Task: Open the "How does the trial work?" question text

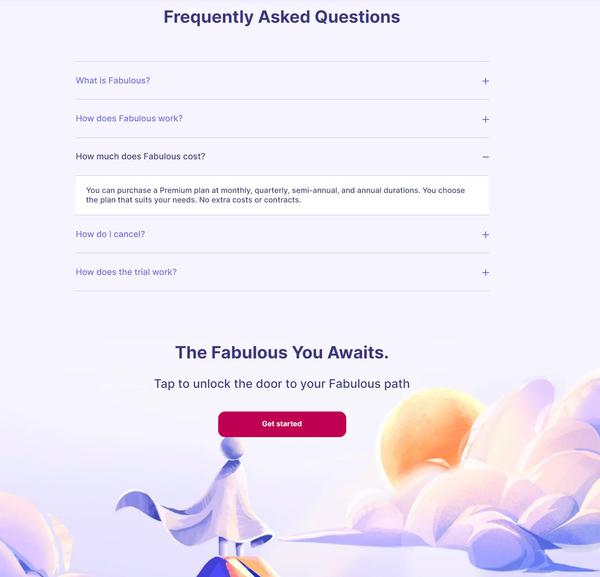Action: tap(126, 272)
